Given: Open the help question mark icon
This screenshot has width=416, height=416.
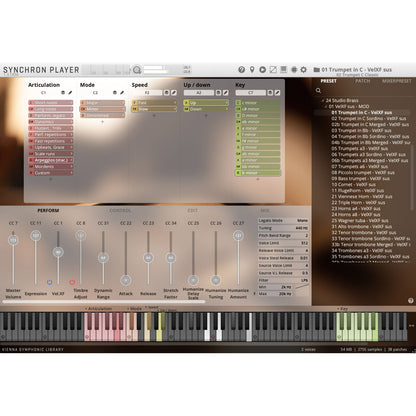Looking at the screenshot, I should 242,69.
